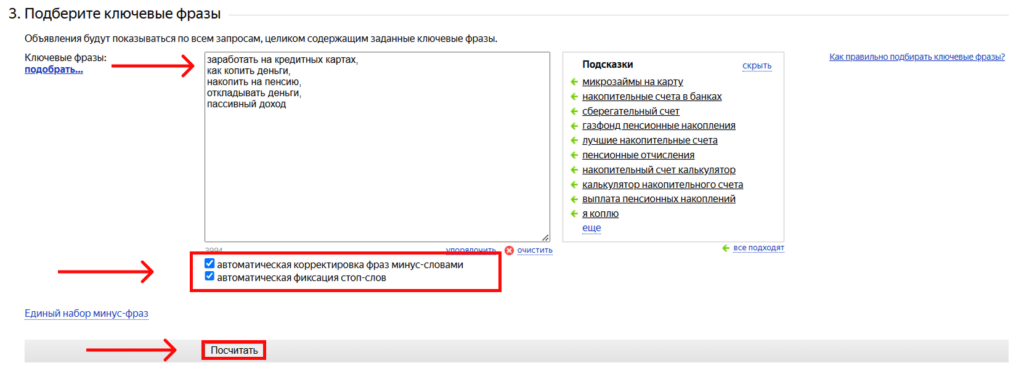Add suggestion arrow for сберегательный счет
The image size is (1024, 371).
click(x=574, y=112)
